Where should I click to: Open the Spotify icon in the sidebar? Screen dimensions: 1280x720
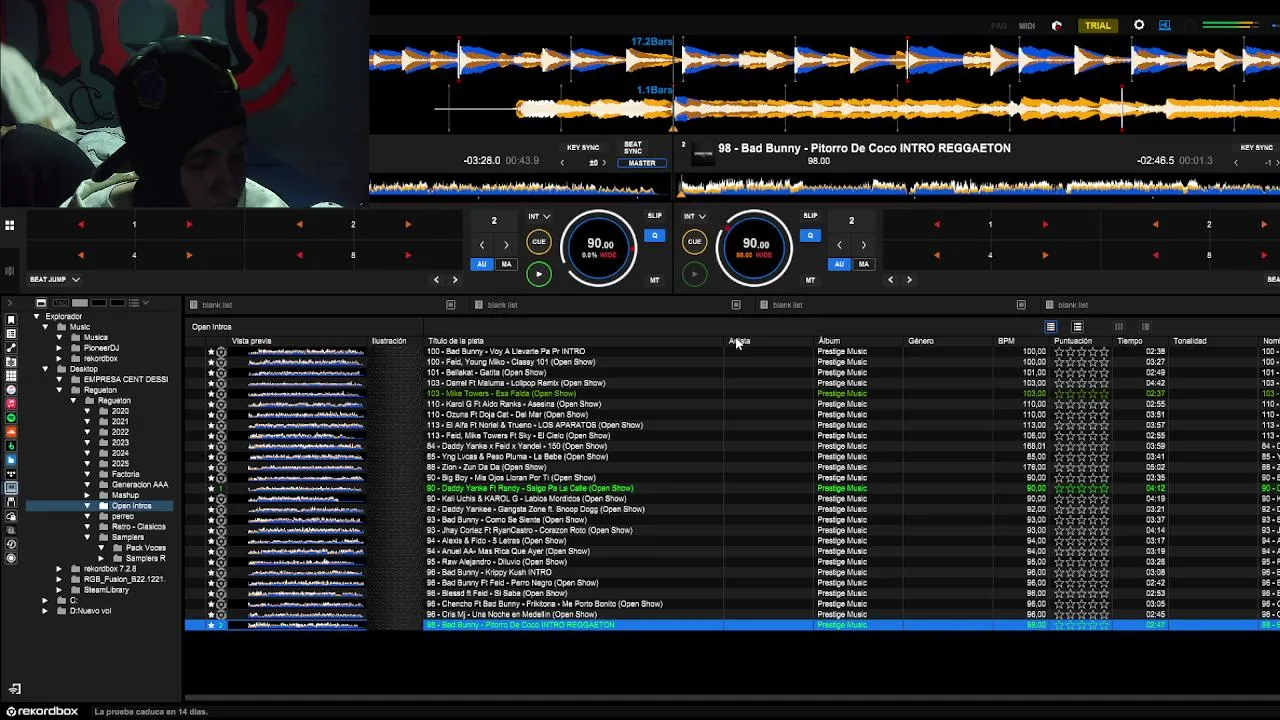11,418
